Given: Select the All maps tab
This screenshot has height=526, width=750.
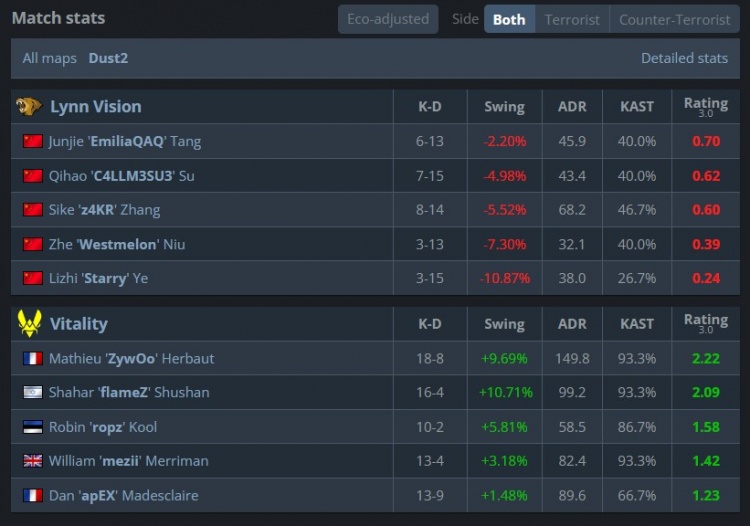Looking at the screenshot, I should 49,58.
